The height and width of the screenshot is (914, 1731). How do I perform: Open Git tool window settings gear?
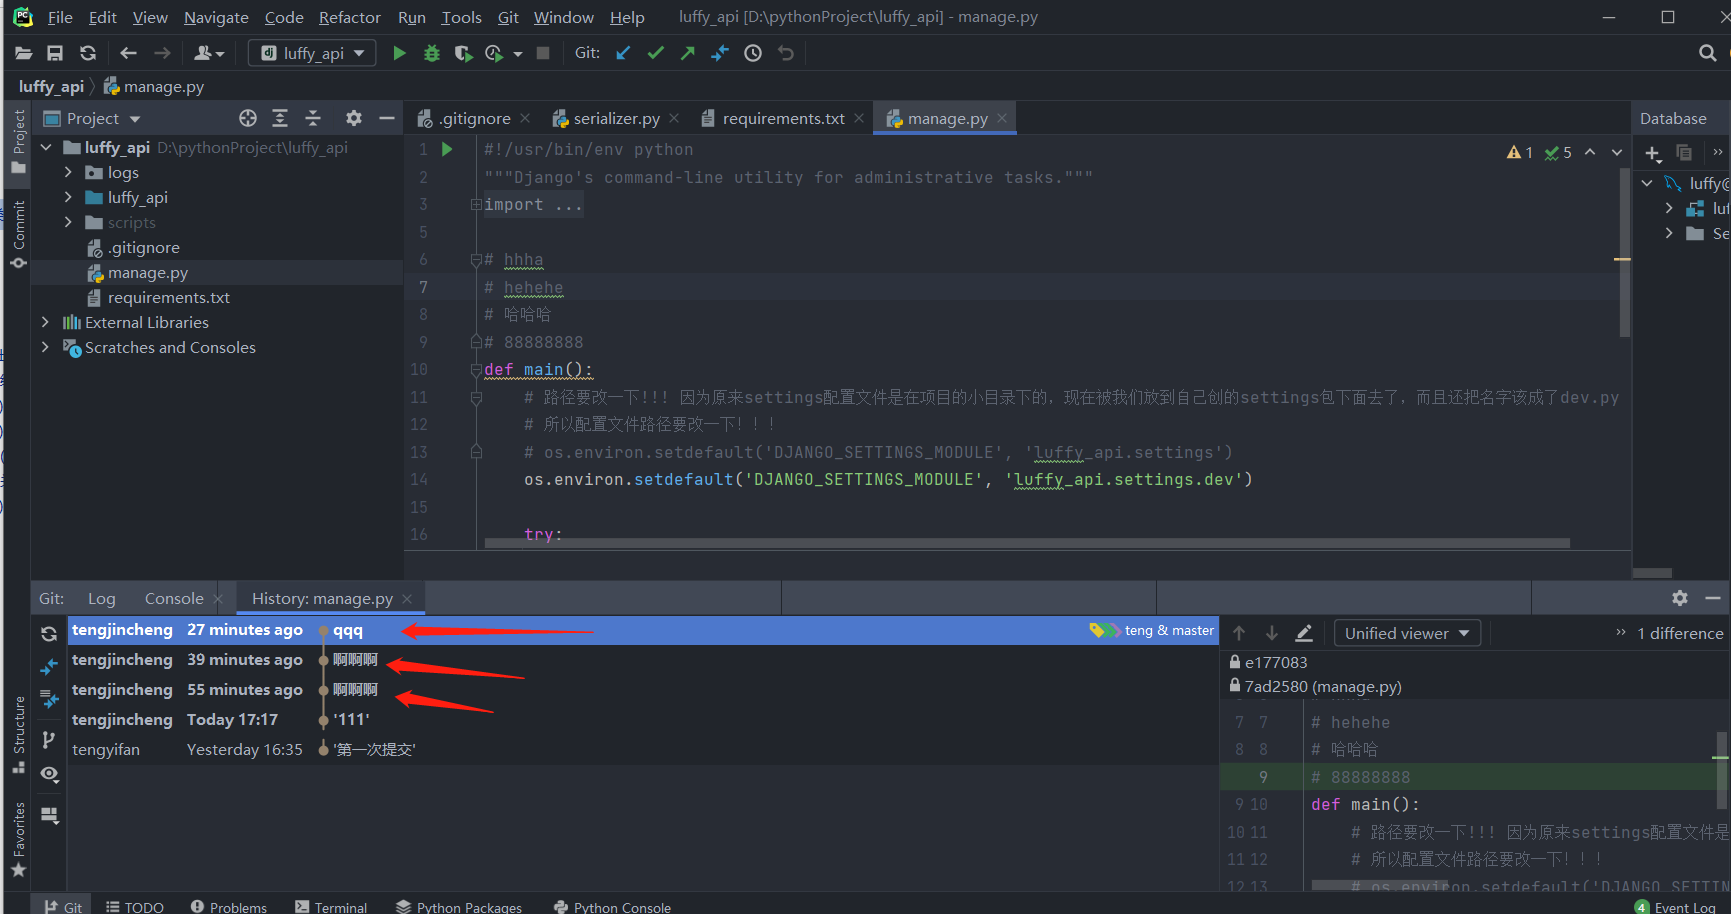tap(1680, 598)
